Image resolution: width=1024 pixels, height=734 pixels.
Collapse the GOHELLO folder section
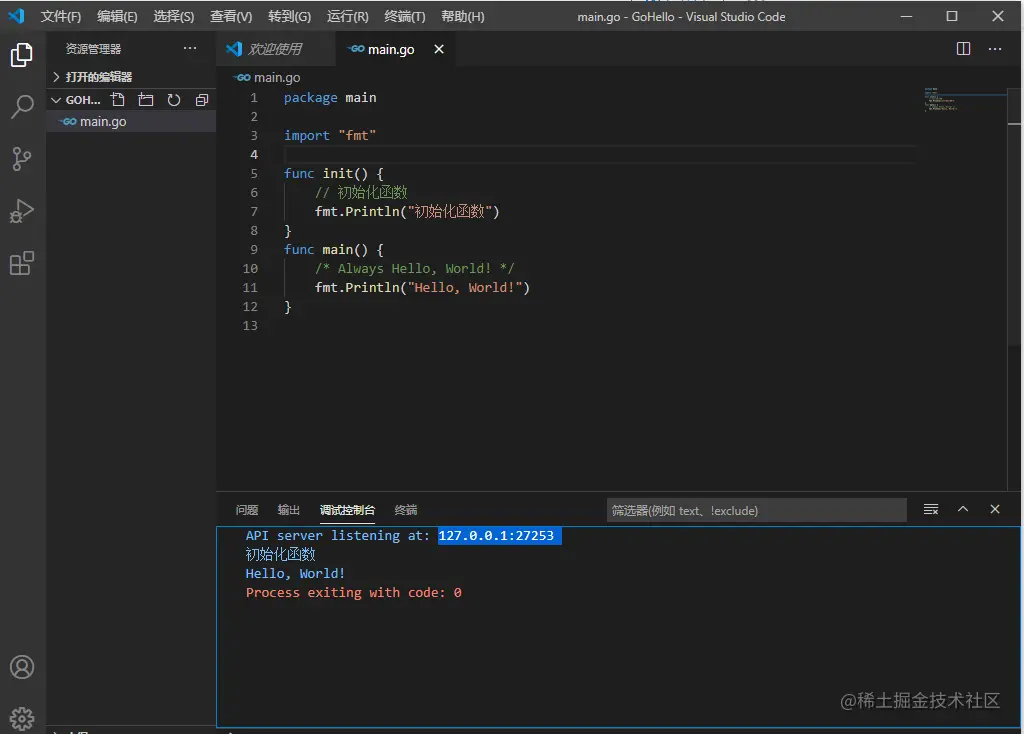pos(82,100)
